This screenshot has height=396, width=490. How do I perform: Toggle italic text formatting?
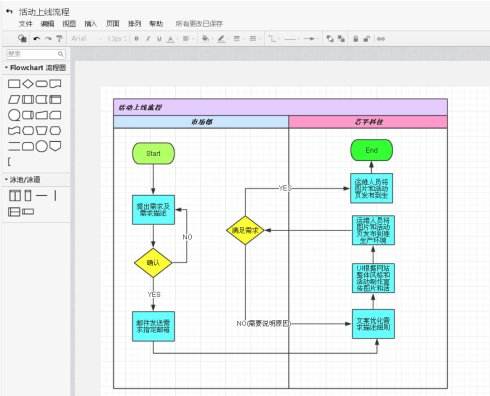148,39
